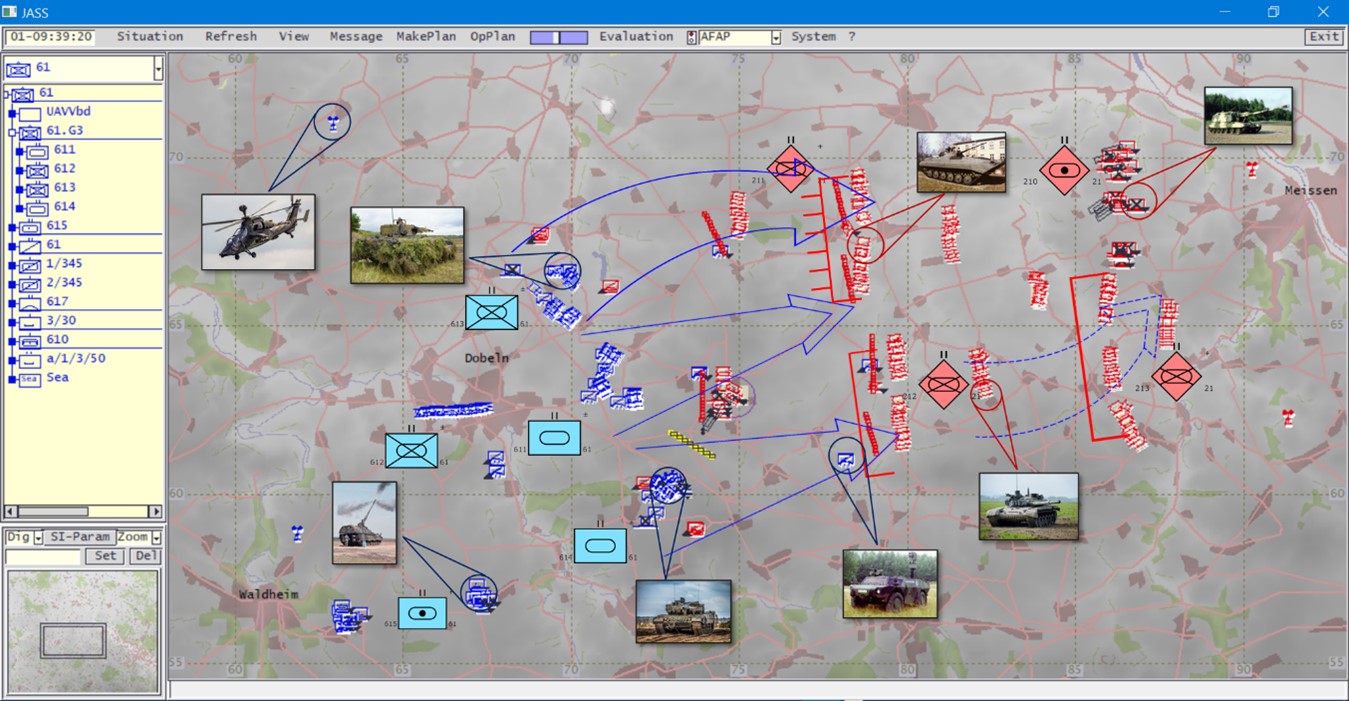Screen dimensions: 1349x701
Task: Select the red 212 enemy unit diamond
Action: tap(943, 383)
